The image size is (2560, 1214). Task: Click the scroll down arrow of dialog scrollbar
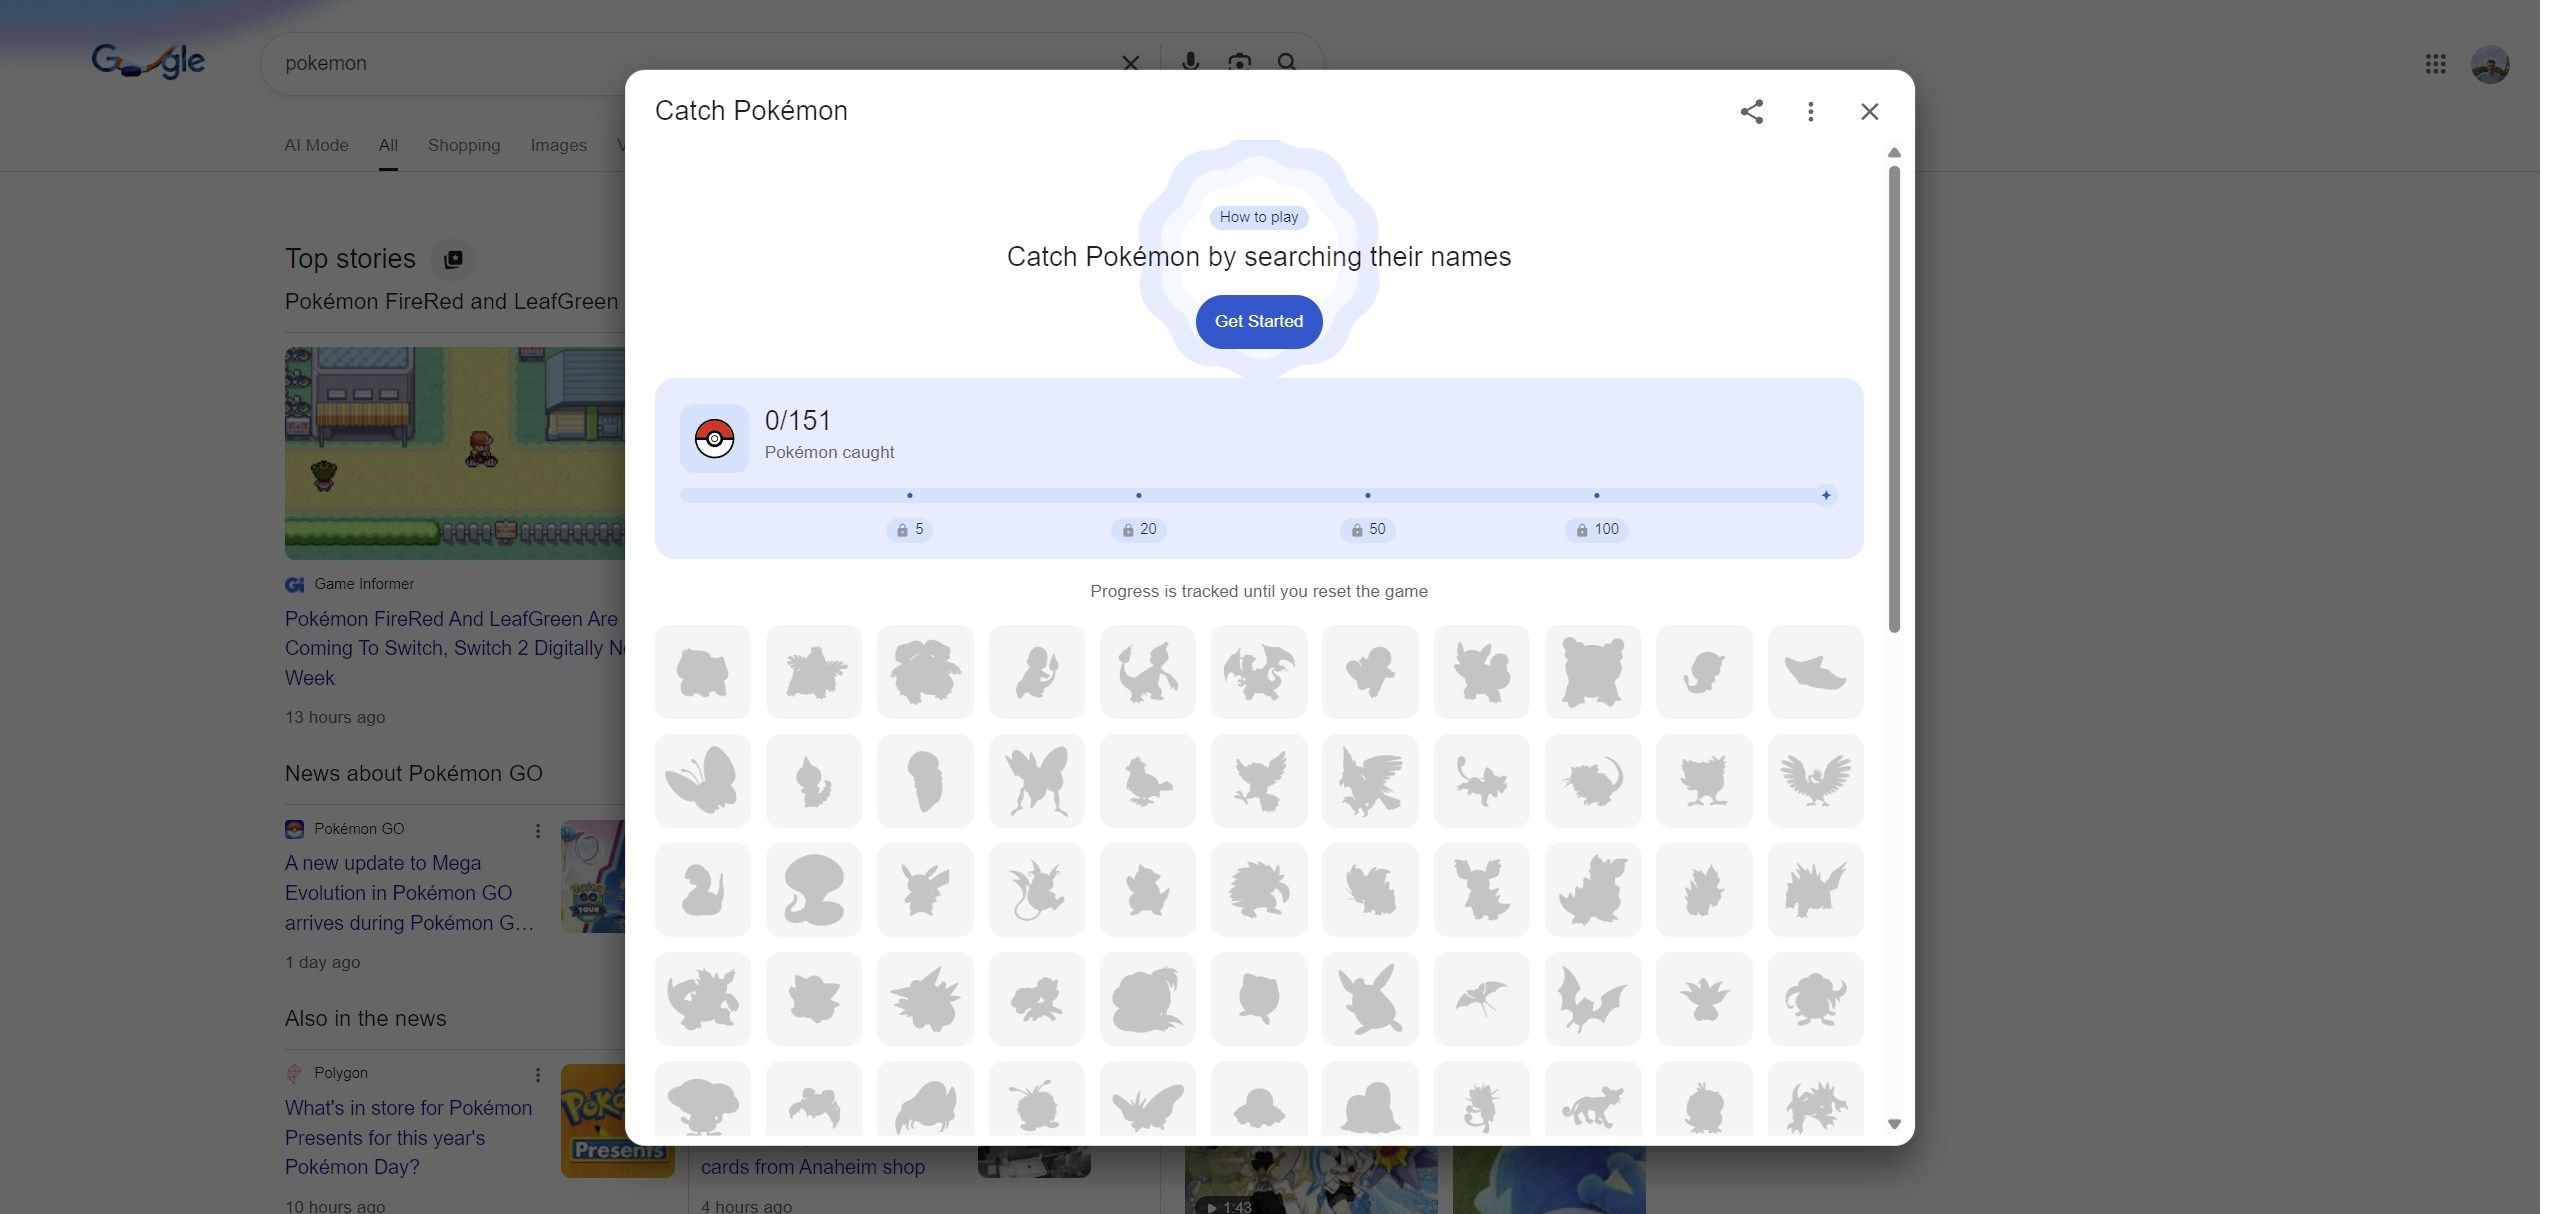point(1893,1124)
